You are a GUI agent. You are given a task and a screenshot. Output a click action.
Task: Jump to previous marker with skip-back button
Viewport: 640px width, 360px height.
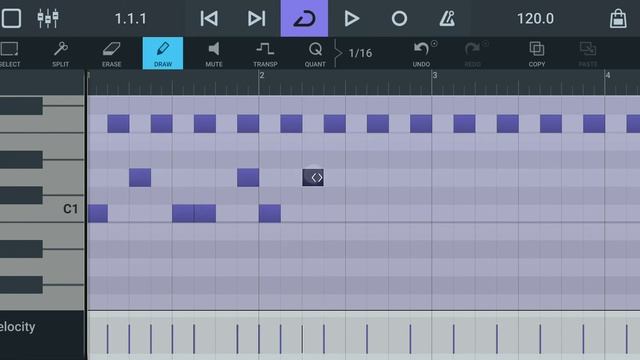point(209,18)
